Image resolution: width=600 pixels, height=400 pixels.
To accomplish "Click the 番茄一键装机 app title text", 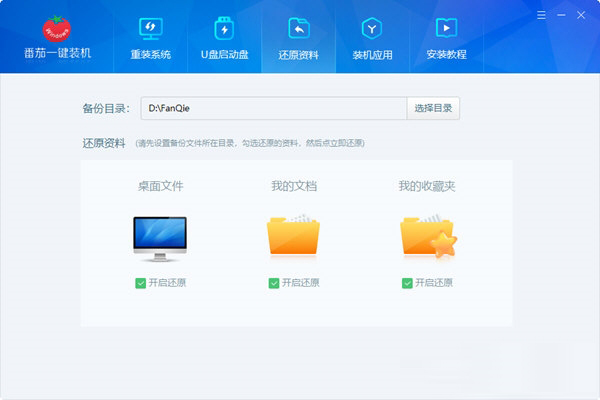I will (x=57, y=52).
